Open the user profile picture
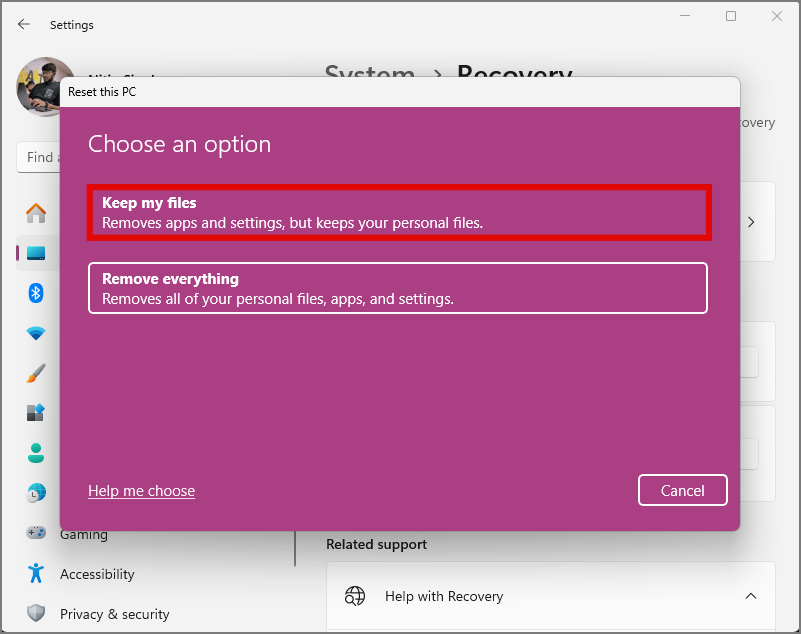 [38, 87]
